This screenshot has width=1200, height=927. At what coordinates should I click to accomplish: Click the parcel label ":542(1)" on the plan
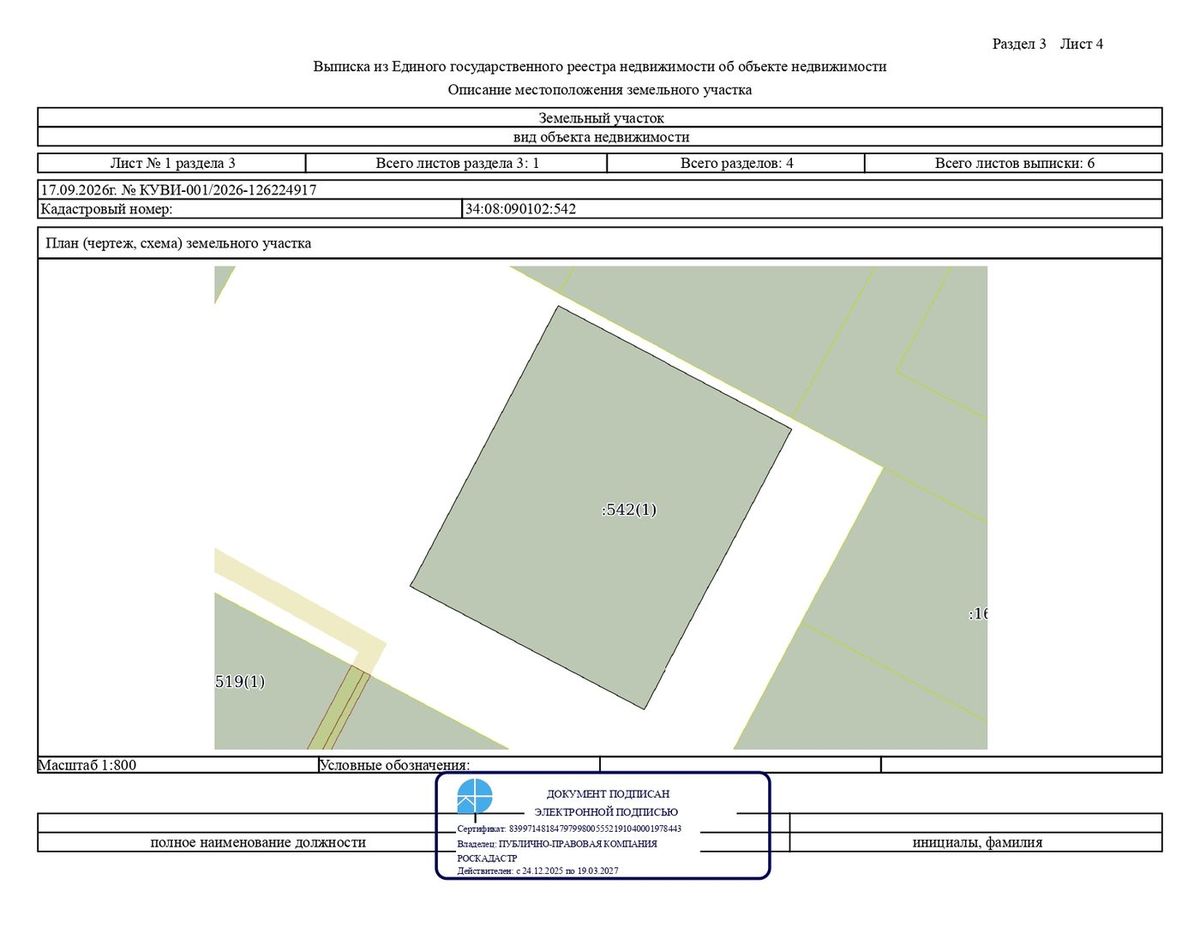tap(629, 509)
